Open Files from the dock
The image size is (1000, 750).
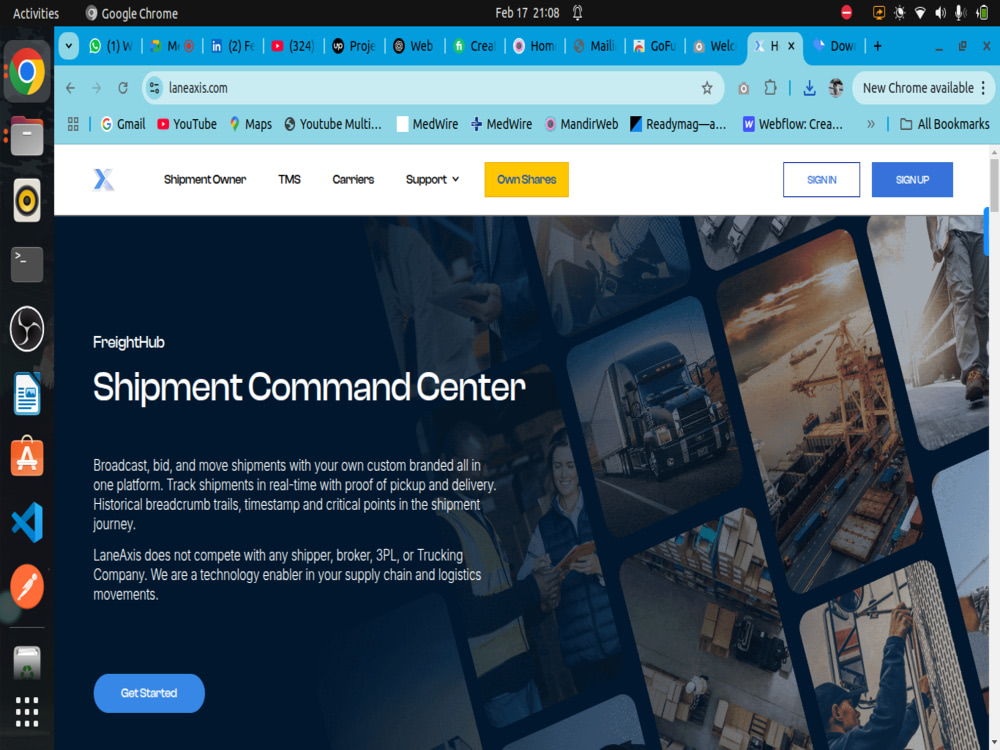tap(27, 136)
